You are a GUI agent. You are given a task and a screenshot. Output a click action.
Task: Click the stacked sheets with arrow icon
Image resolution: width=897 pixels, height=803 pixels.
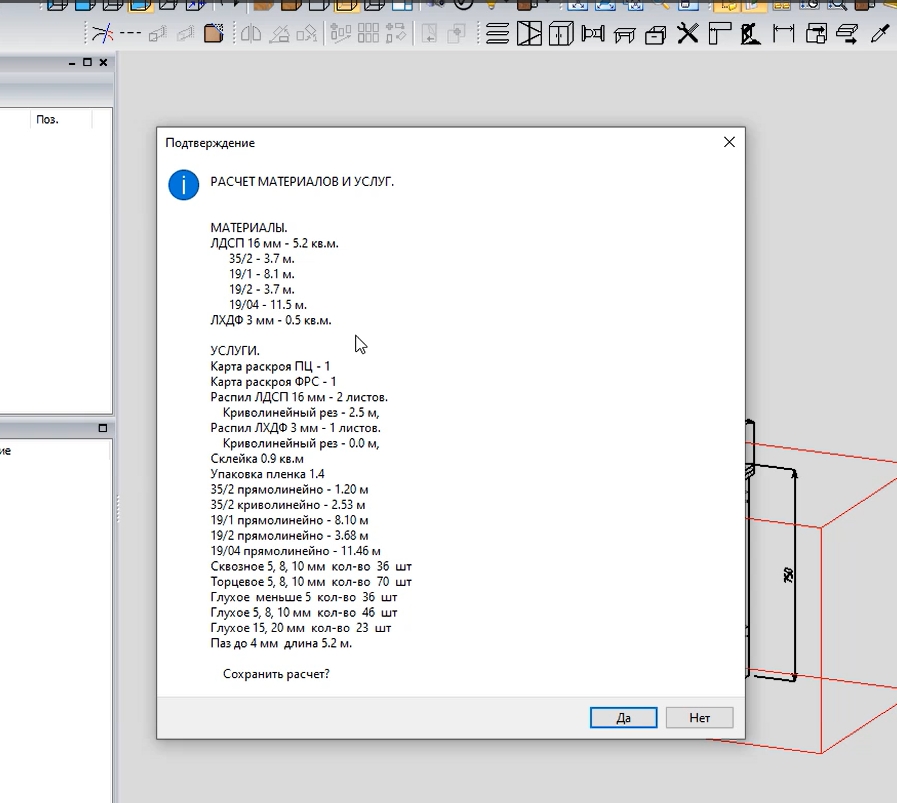[x=847, y=34]
